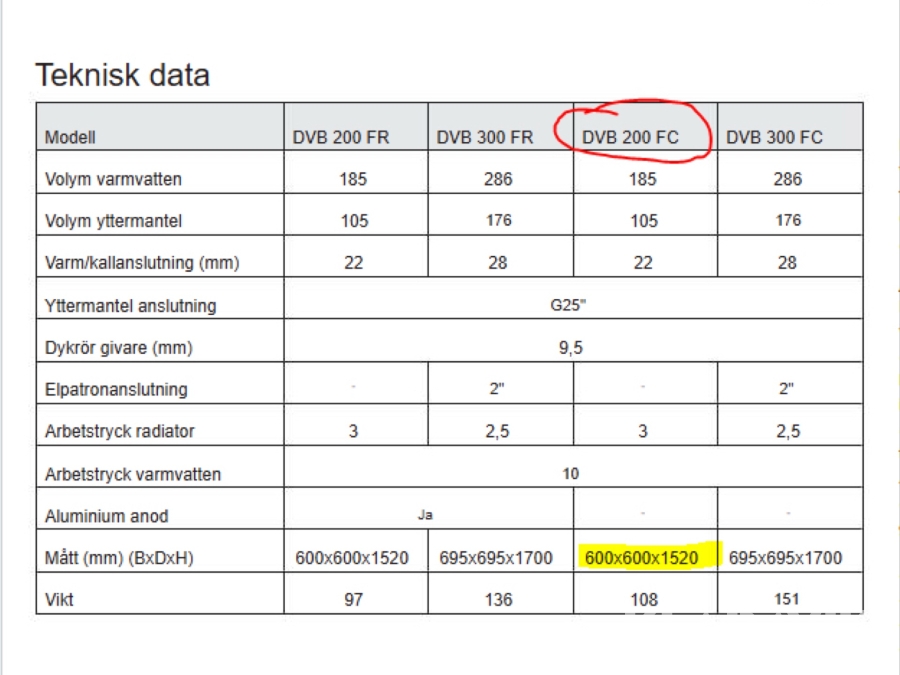Select the "Ja" value for Aluminium anod
The image size is (900, 675).
pos(426,516)
